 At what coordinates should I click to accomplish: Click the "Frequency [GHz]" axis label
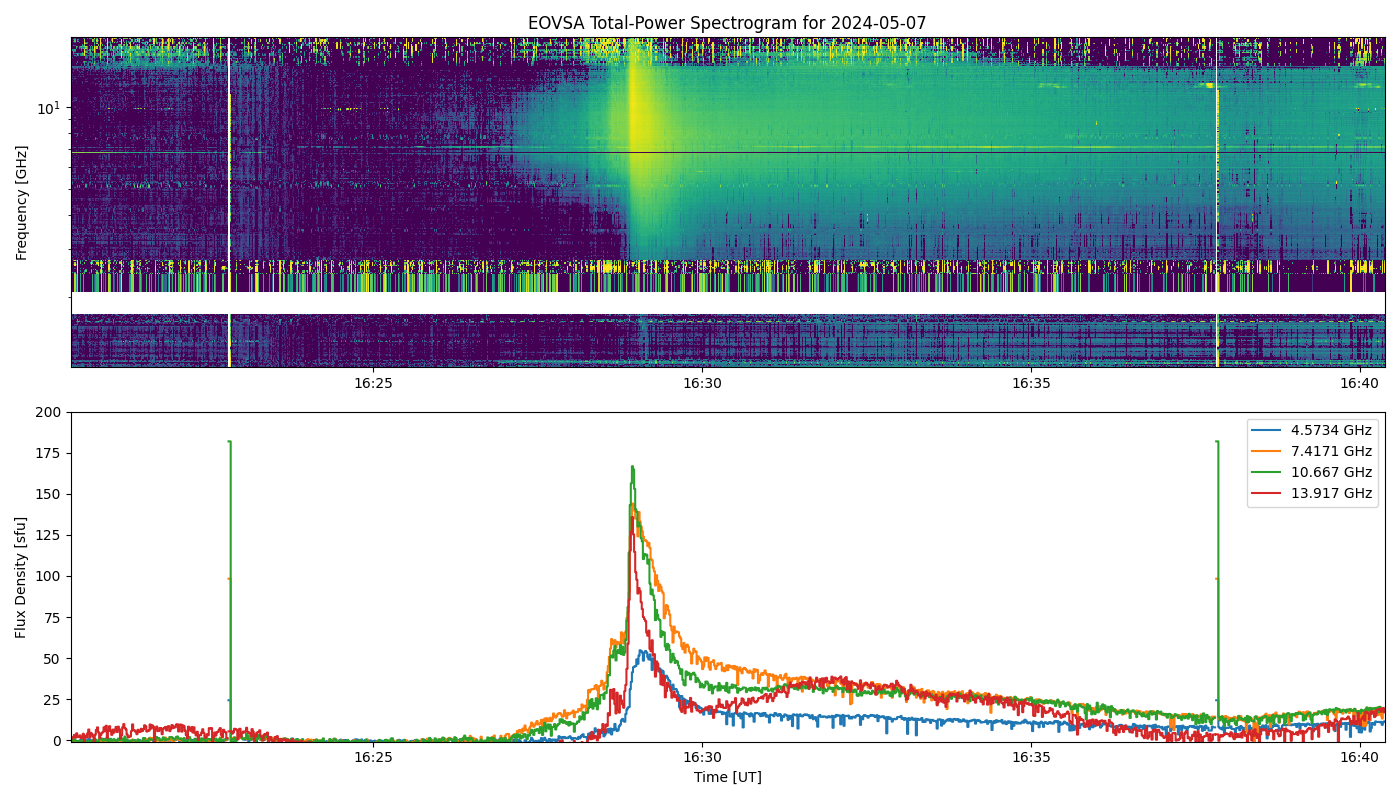click(21, 203)
